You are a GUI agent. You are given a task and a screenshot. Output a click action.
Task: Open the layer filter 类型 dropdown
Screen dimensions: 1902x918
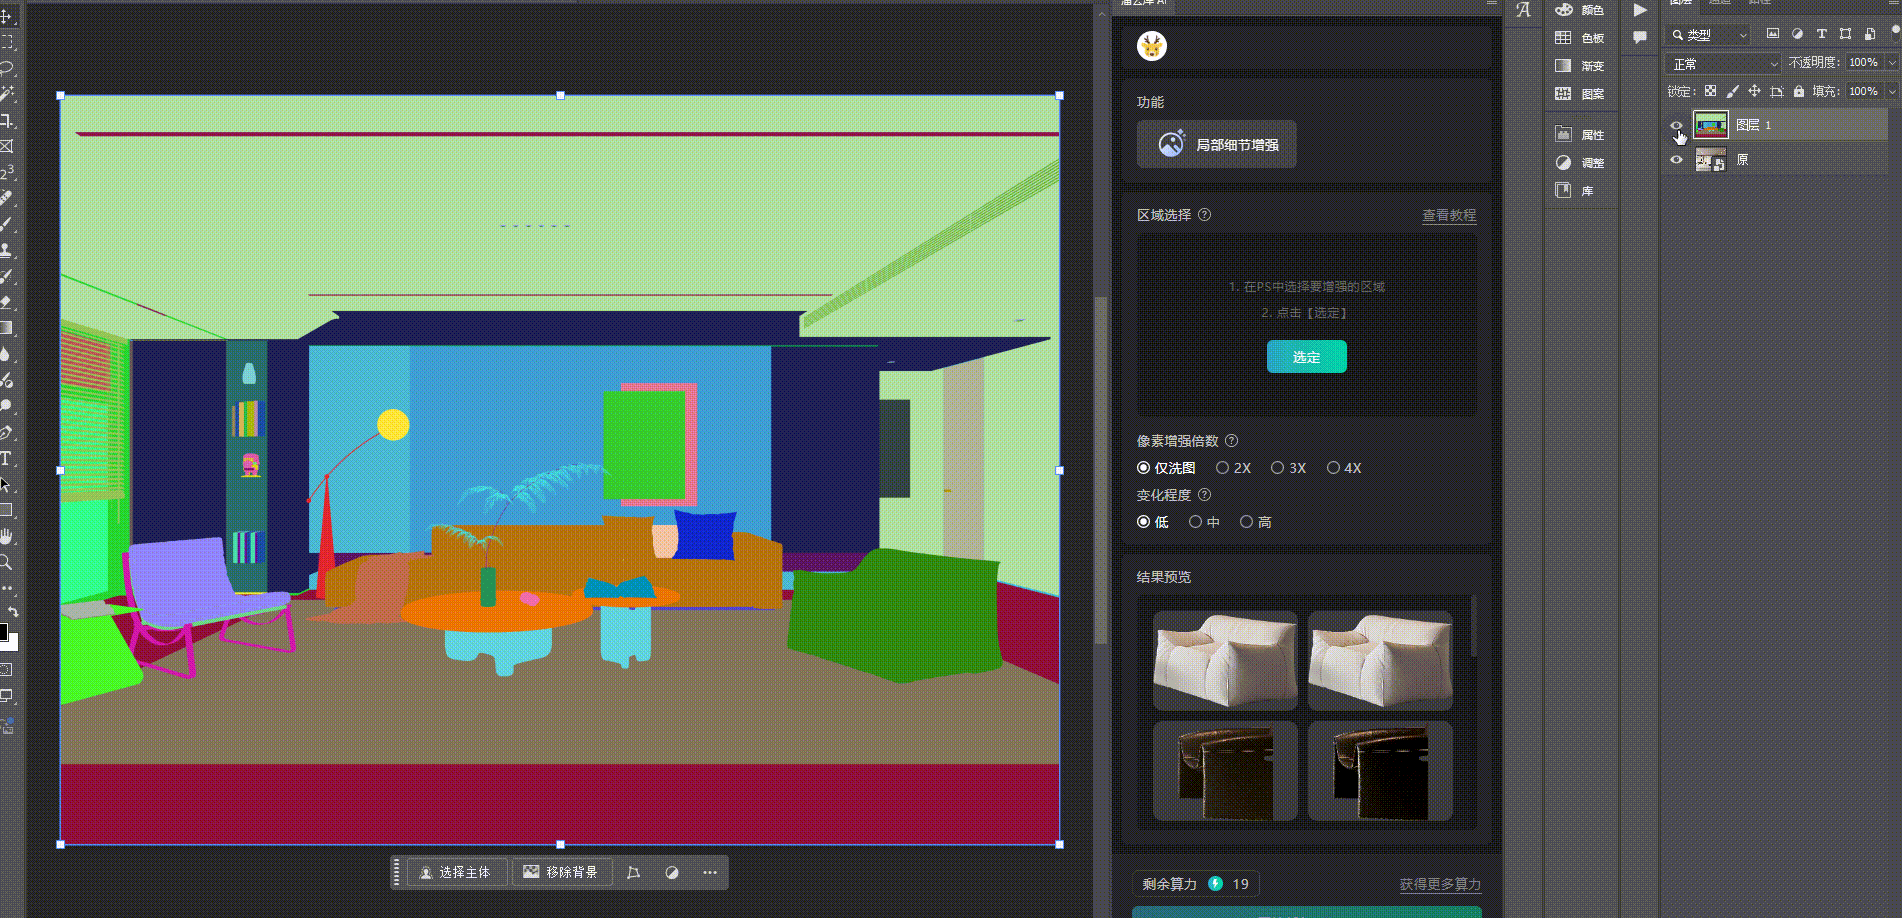[1708, 34]
